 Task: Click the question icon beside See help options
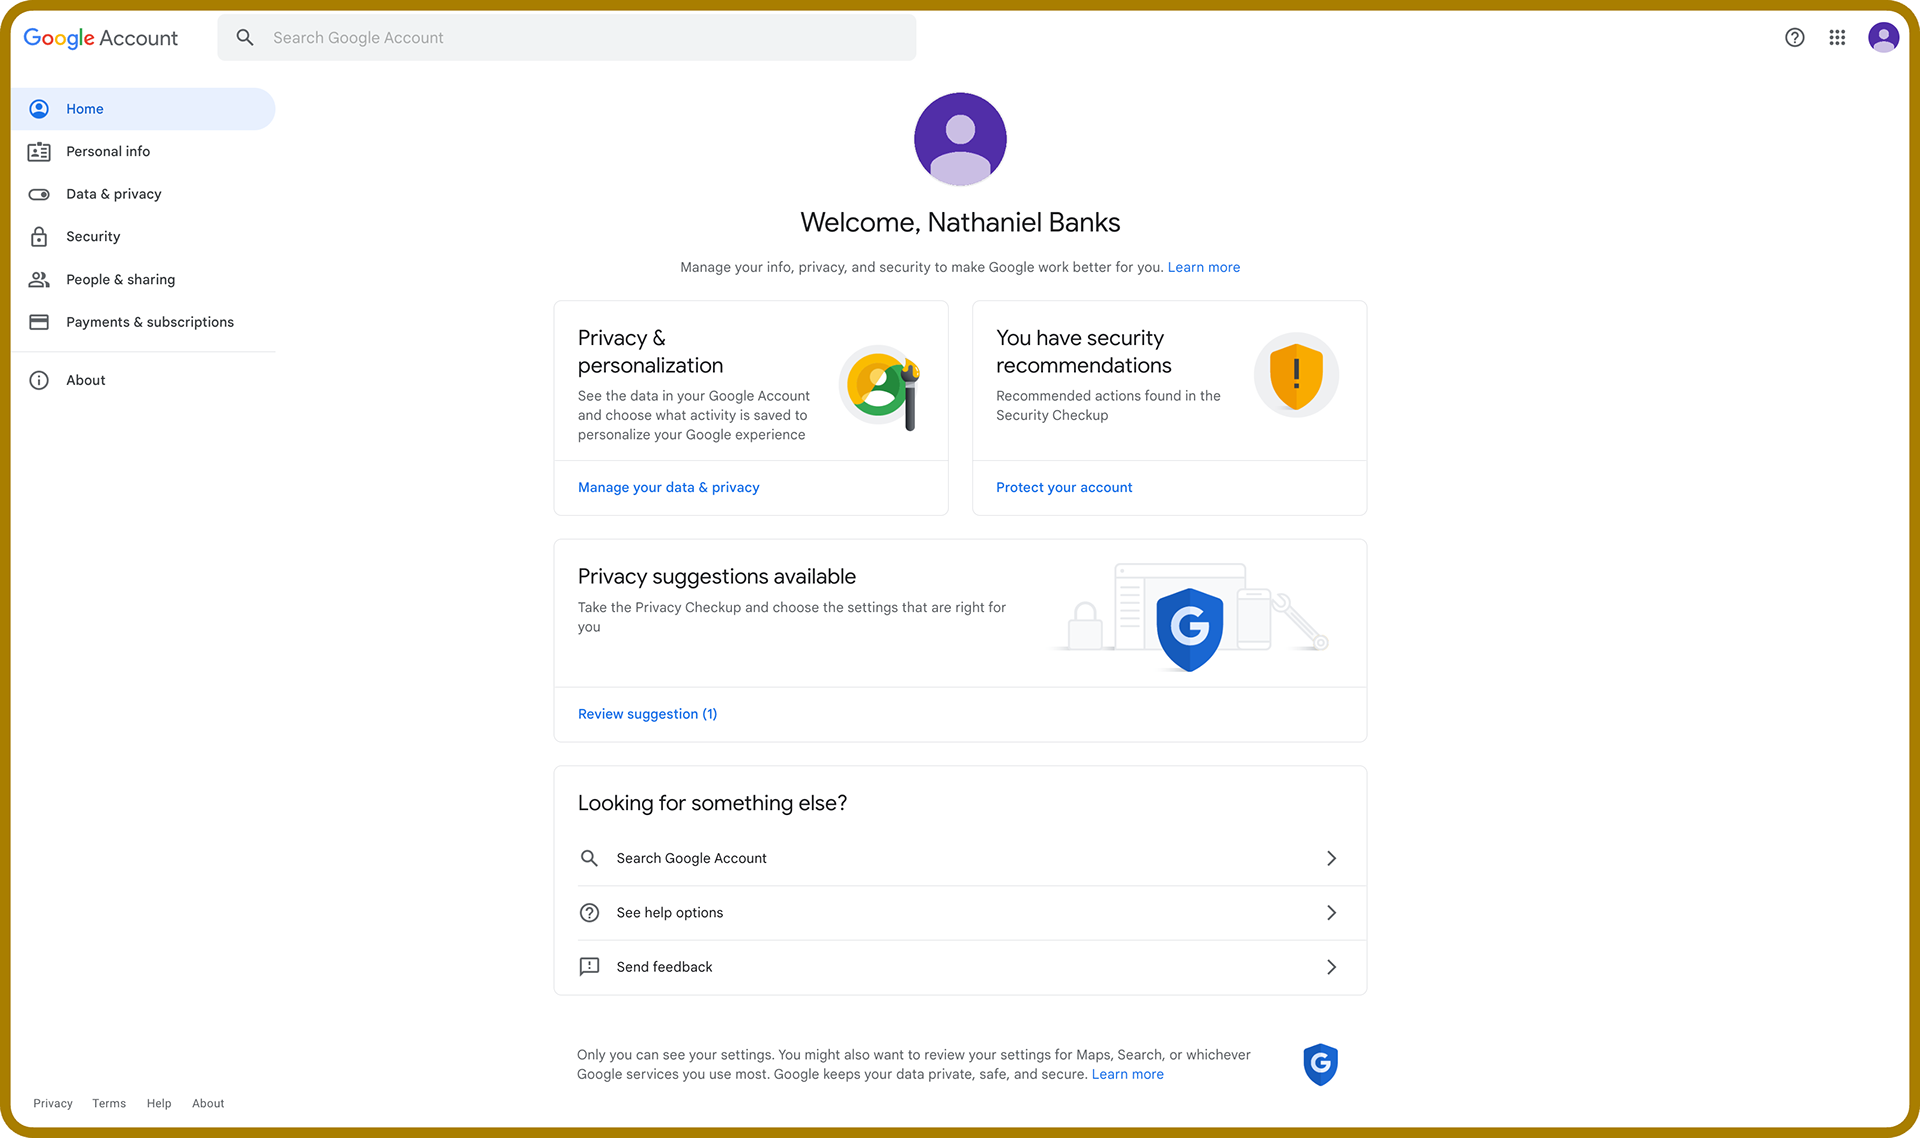pyautogui.click(x=589, y=913)
